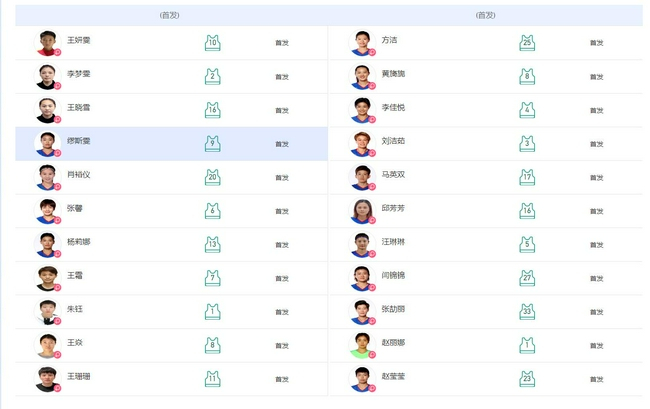The height and width of the screenshot is (409, 650).
Task: Click the pink badge on 王霜's avatar
Action: [x=57, y=288]
